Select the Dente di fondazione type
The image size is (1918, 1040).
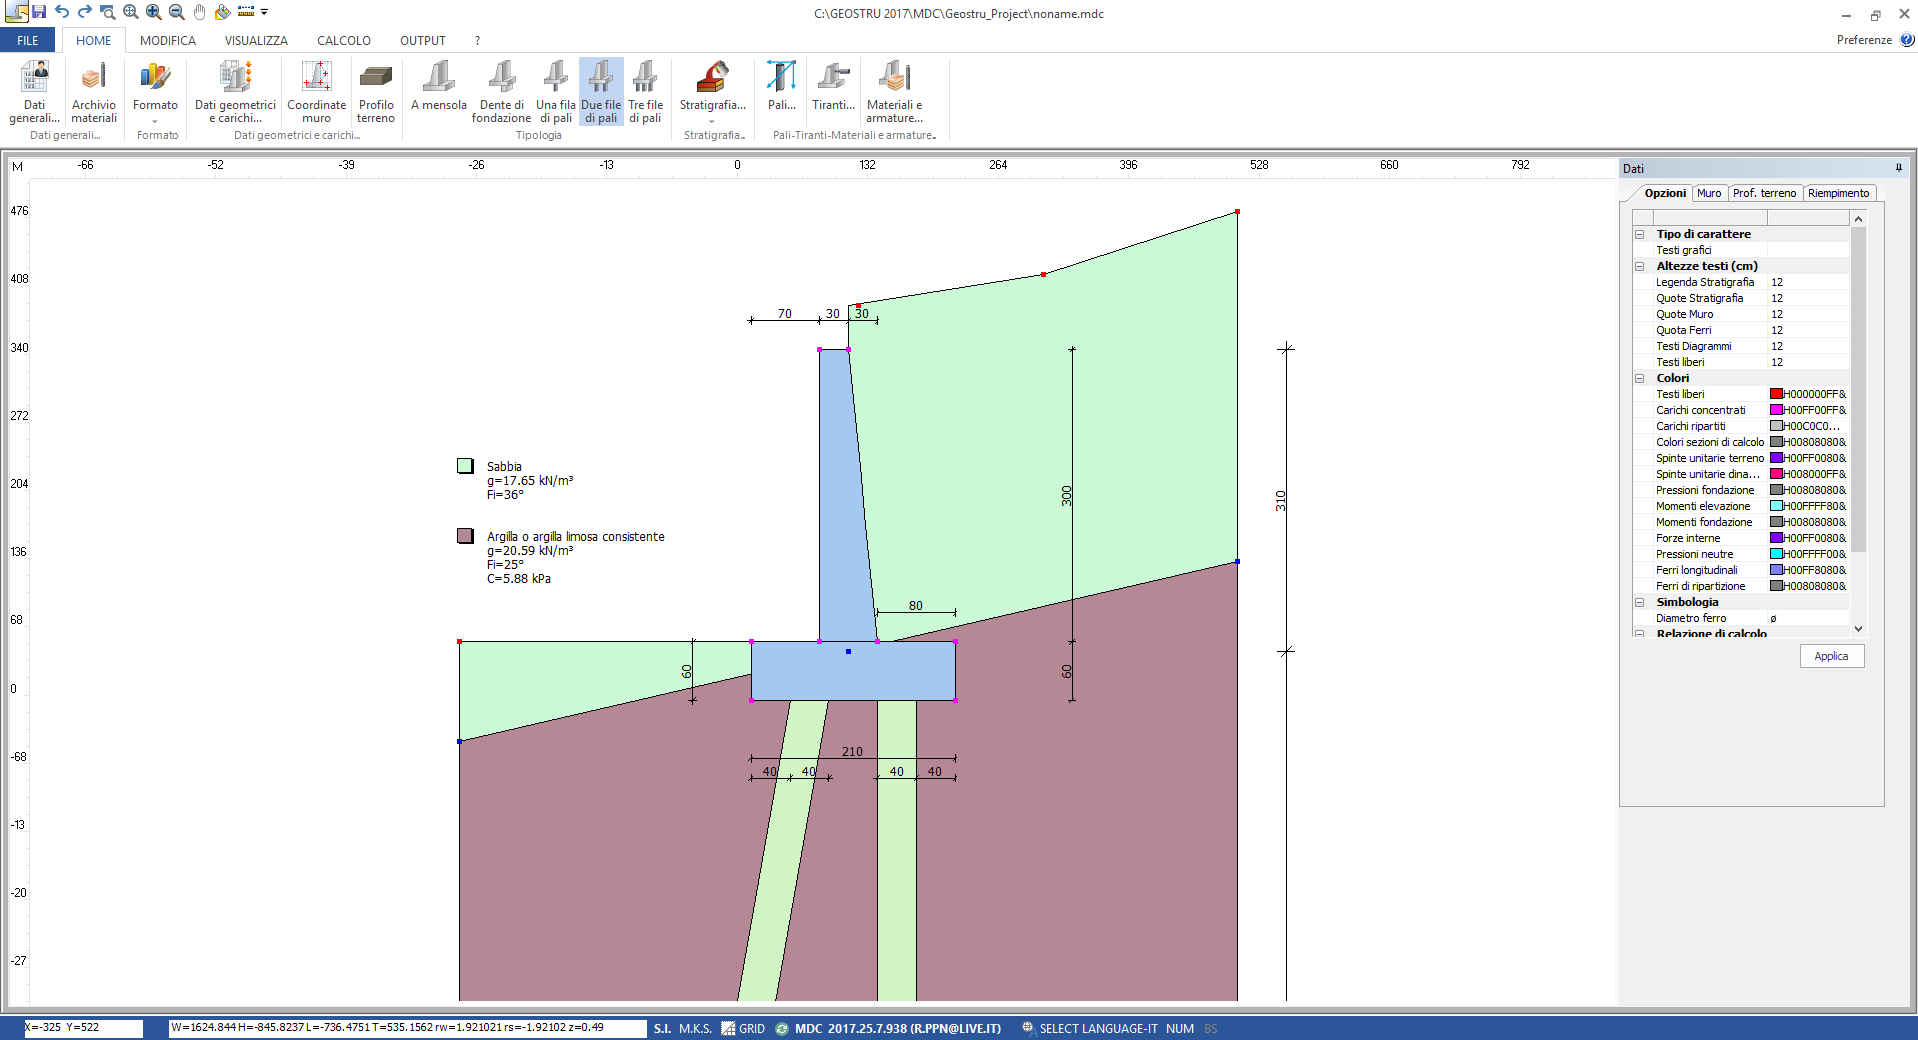point(502,91)
